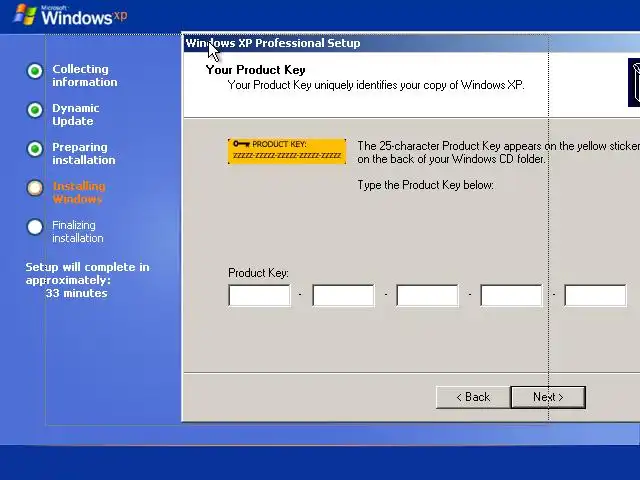Click the Windows XP Professional Setup title bar
The image size is (640, 480).
point(411,43)
